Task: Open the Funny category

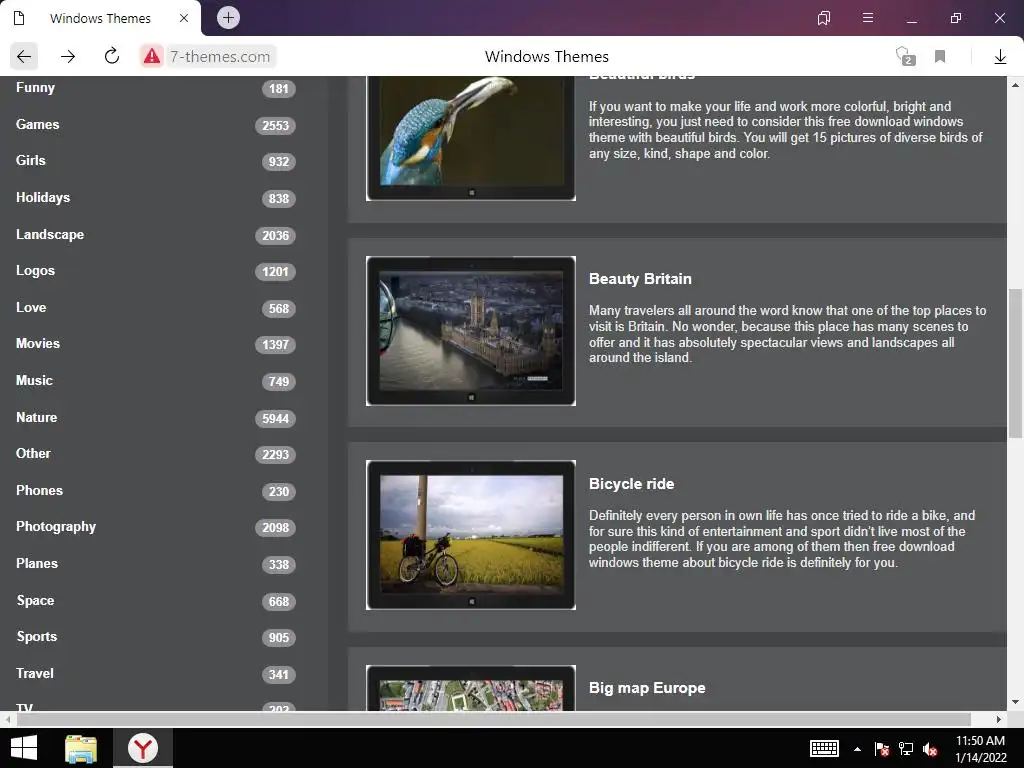Action: pyautogui.click(x=35, y=88)
